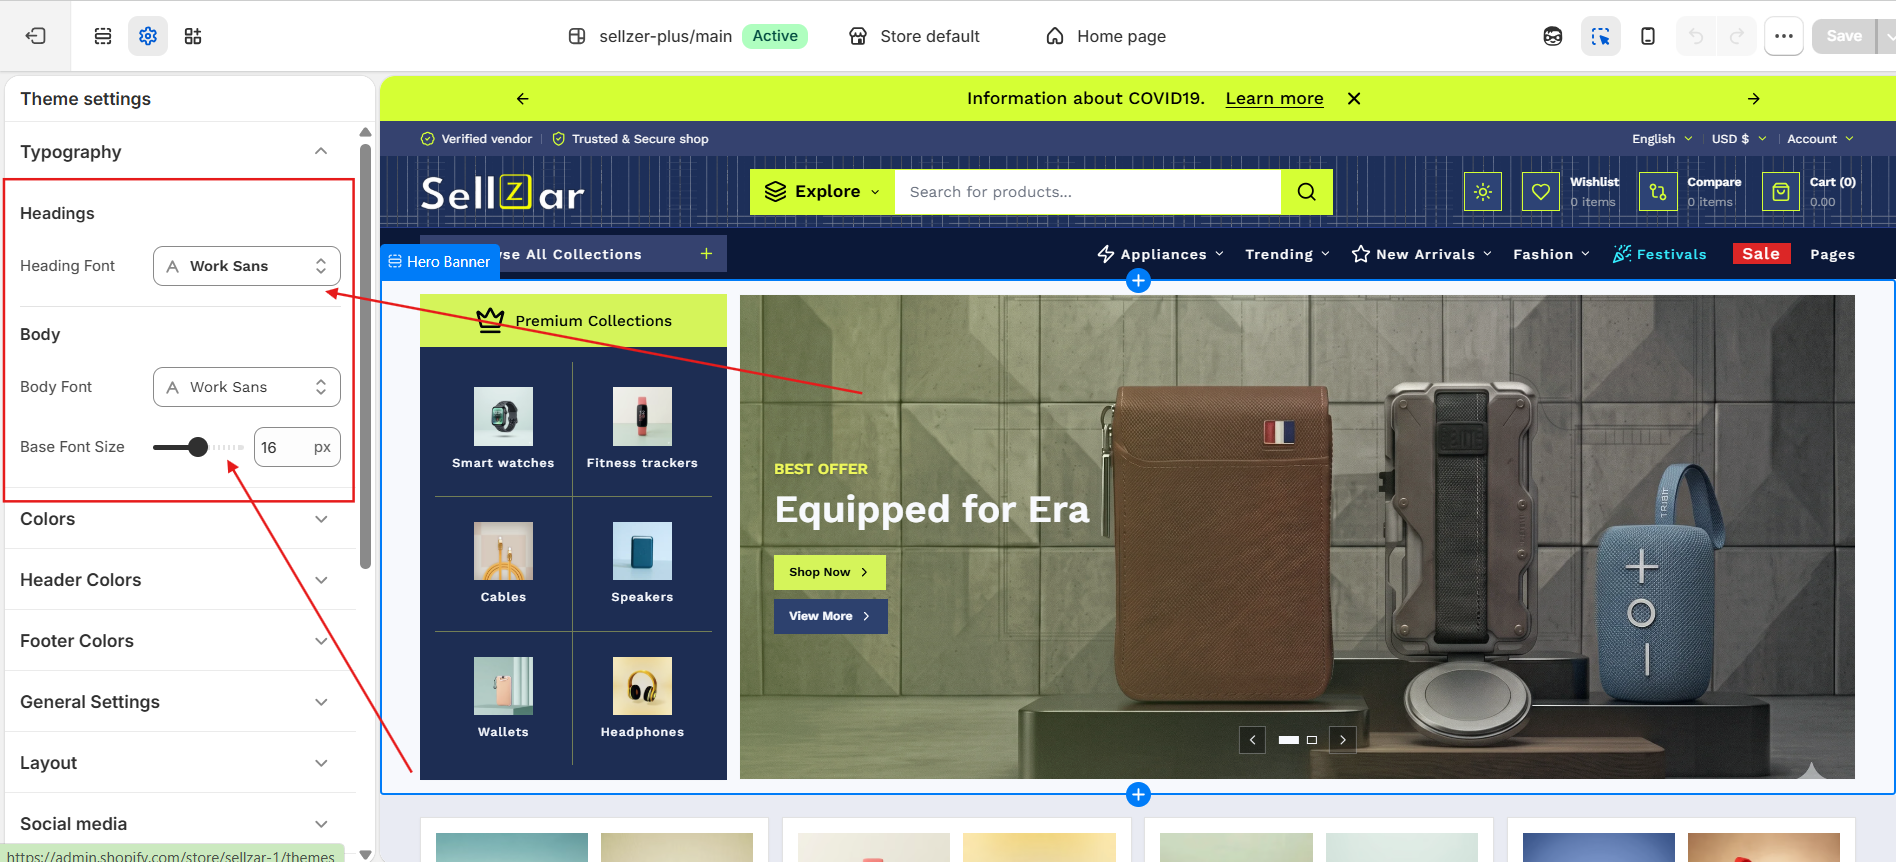The width and height of the screenshot is (1896, 862).
Task: Open the Cables collection thumbnail
Action: coord(503,551)
